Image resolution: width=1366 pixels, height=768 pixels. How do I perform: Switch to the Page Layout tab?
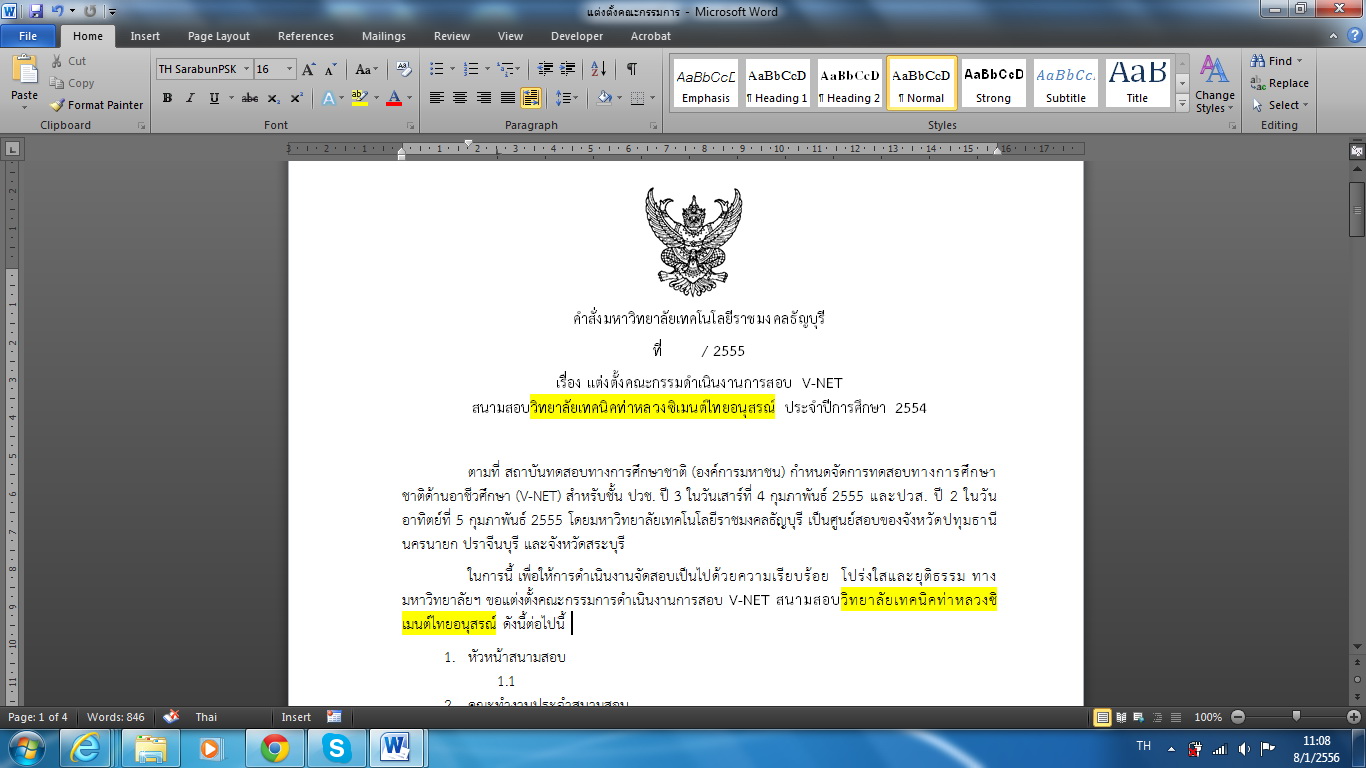click(219, 36)
